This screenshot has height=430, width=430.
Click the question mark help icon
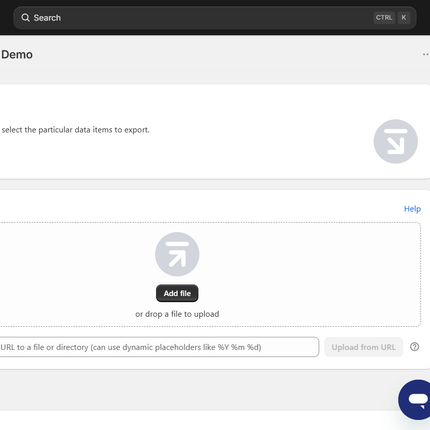(x=414, y=347)
